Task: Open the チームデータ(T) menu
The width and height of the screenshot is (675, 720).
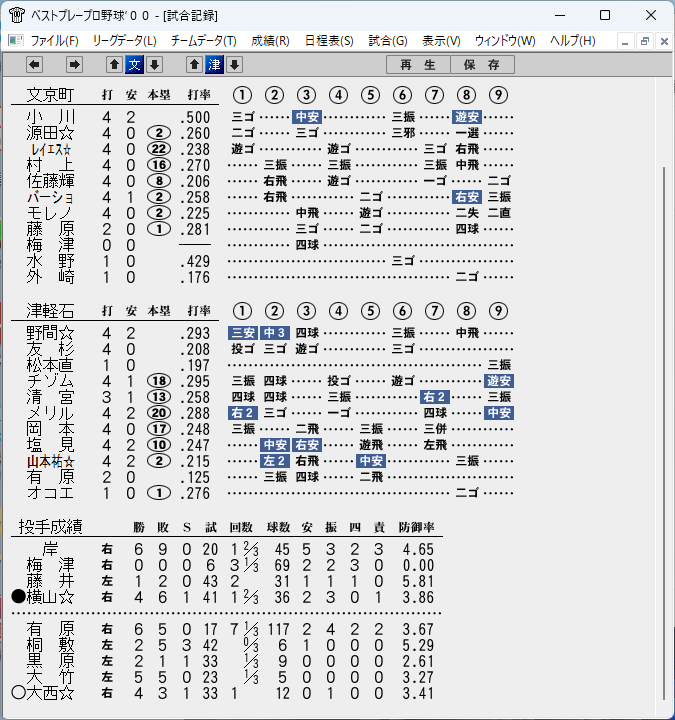Action: pos(203,41)
